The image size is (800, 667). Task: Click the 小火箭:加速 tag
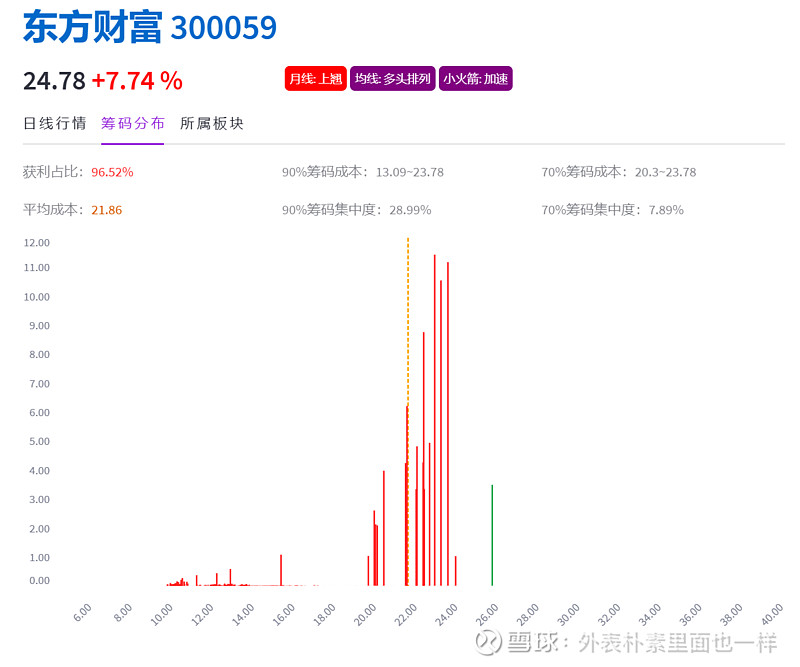click(476, 79)
